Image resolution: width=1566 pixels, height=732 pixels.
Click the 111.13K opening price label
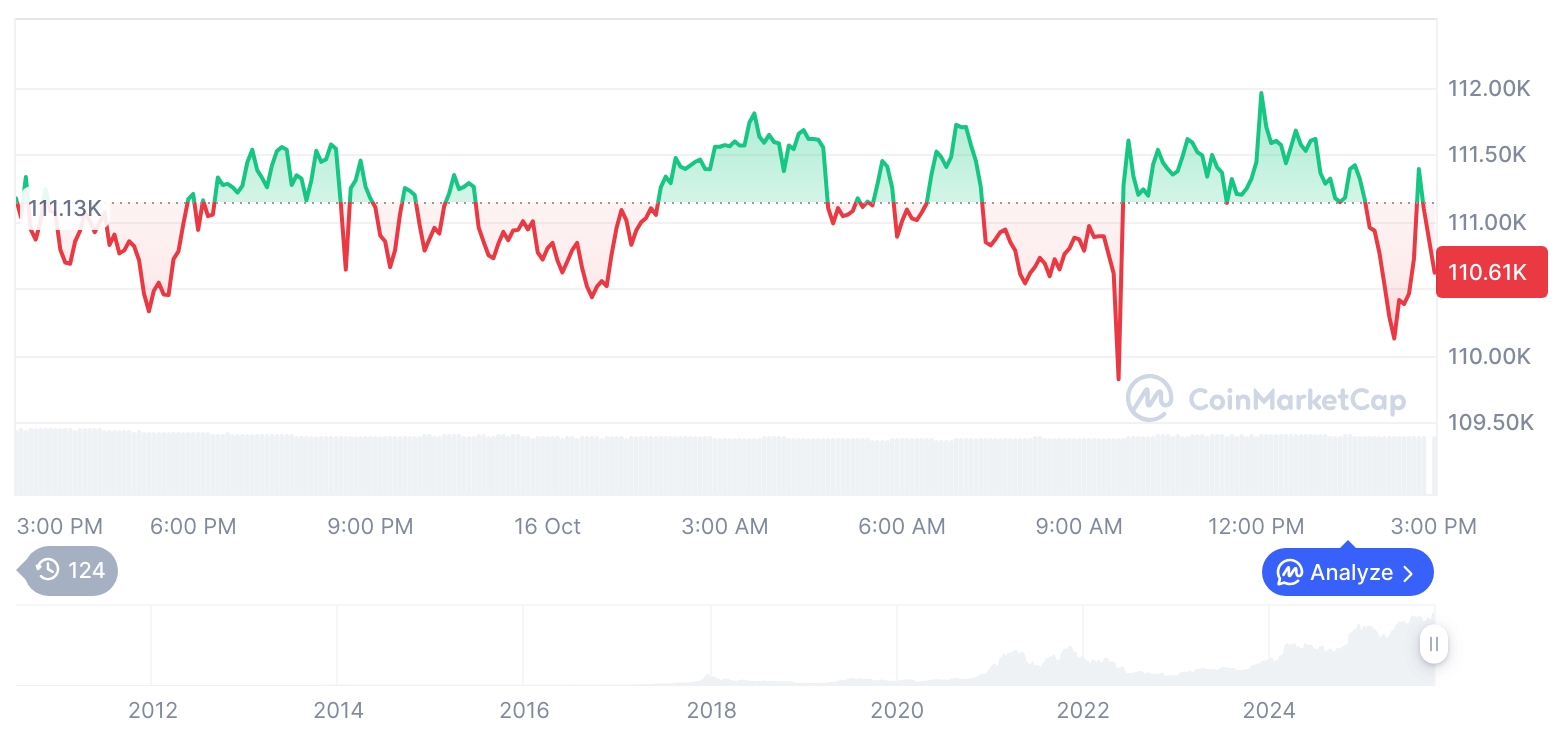[x=64, y=208]
